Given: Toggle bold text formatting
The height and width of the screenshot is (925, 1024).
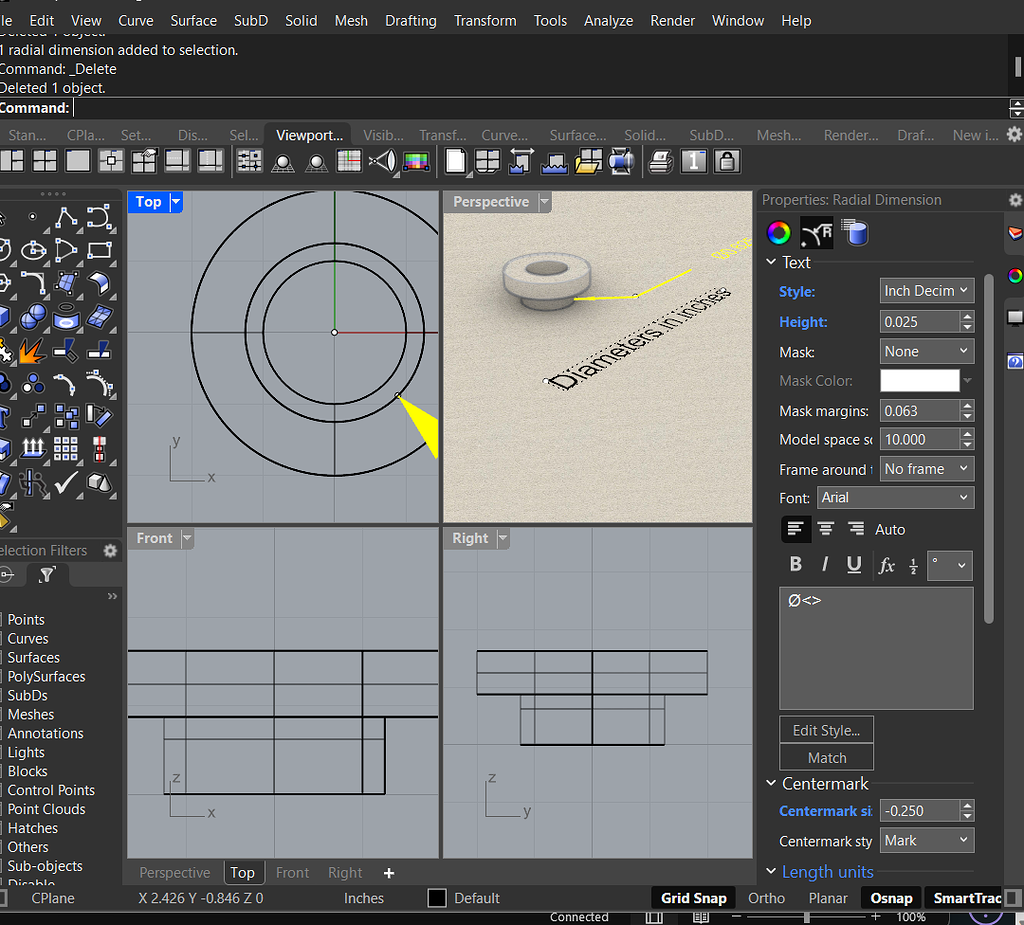Looking at the screenshot, I should click(x=796, y=565).
